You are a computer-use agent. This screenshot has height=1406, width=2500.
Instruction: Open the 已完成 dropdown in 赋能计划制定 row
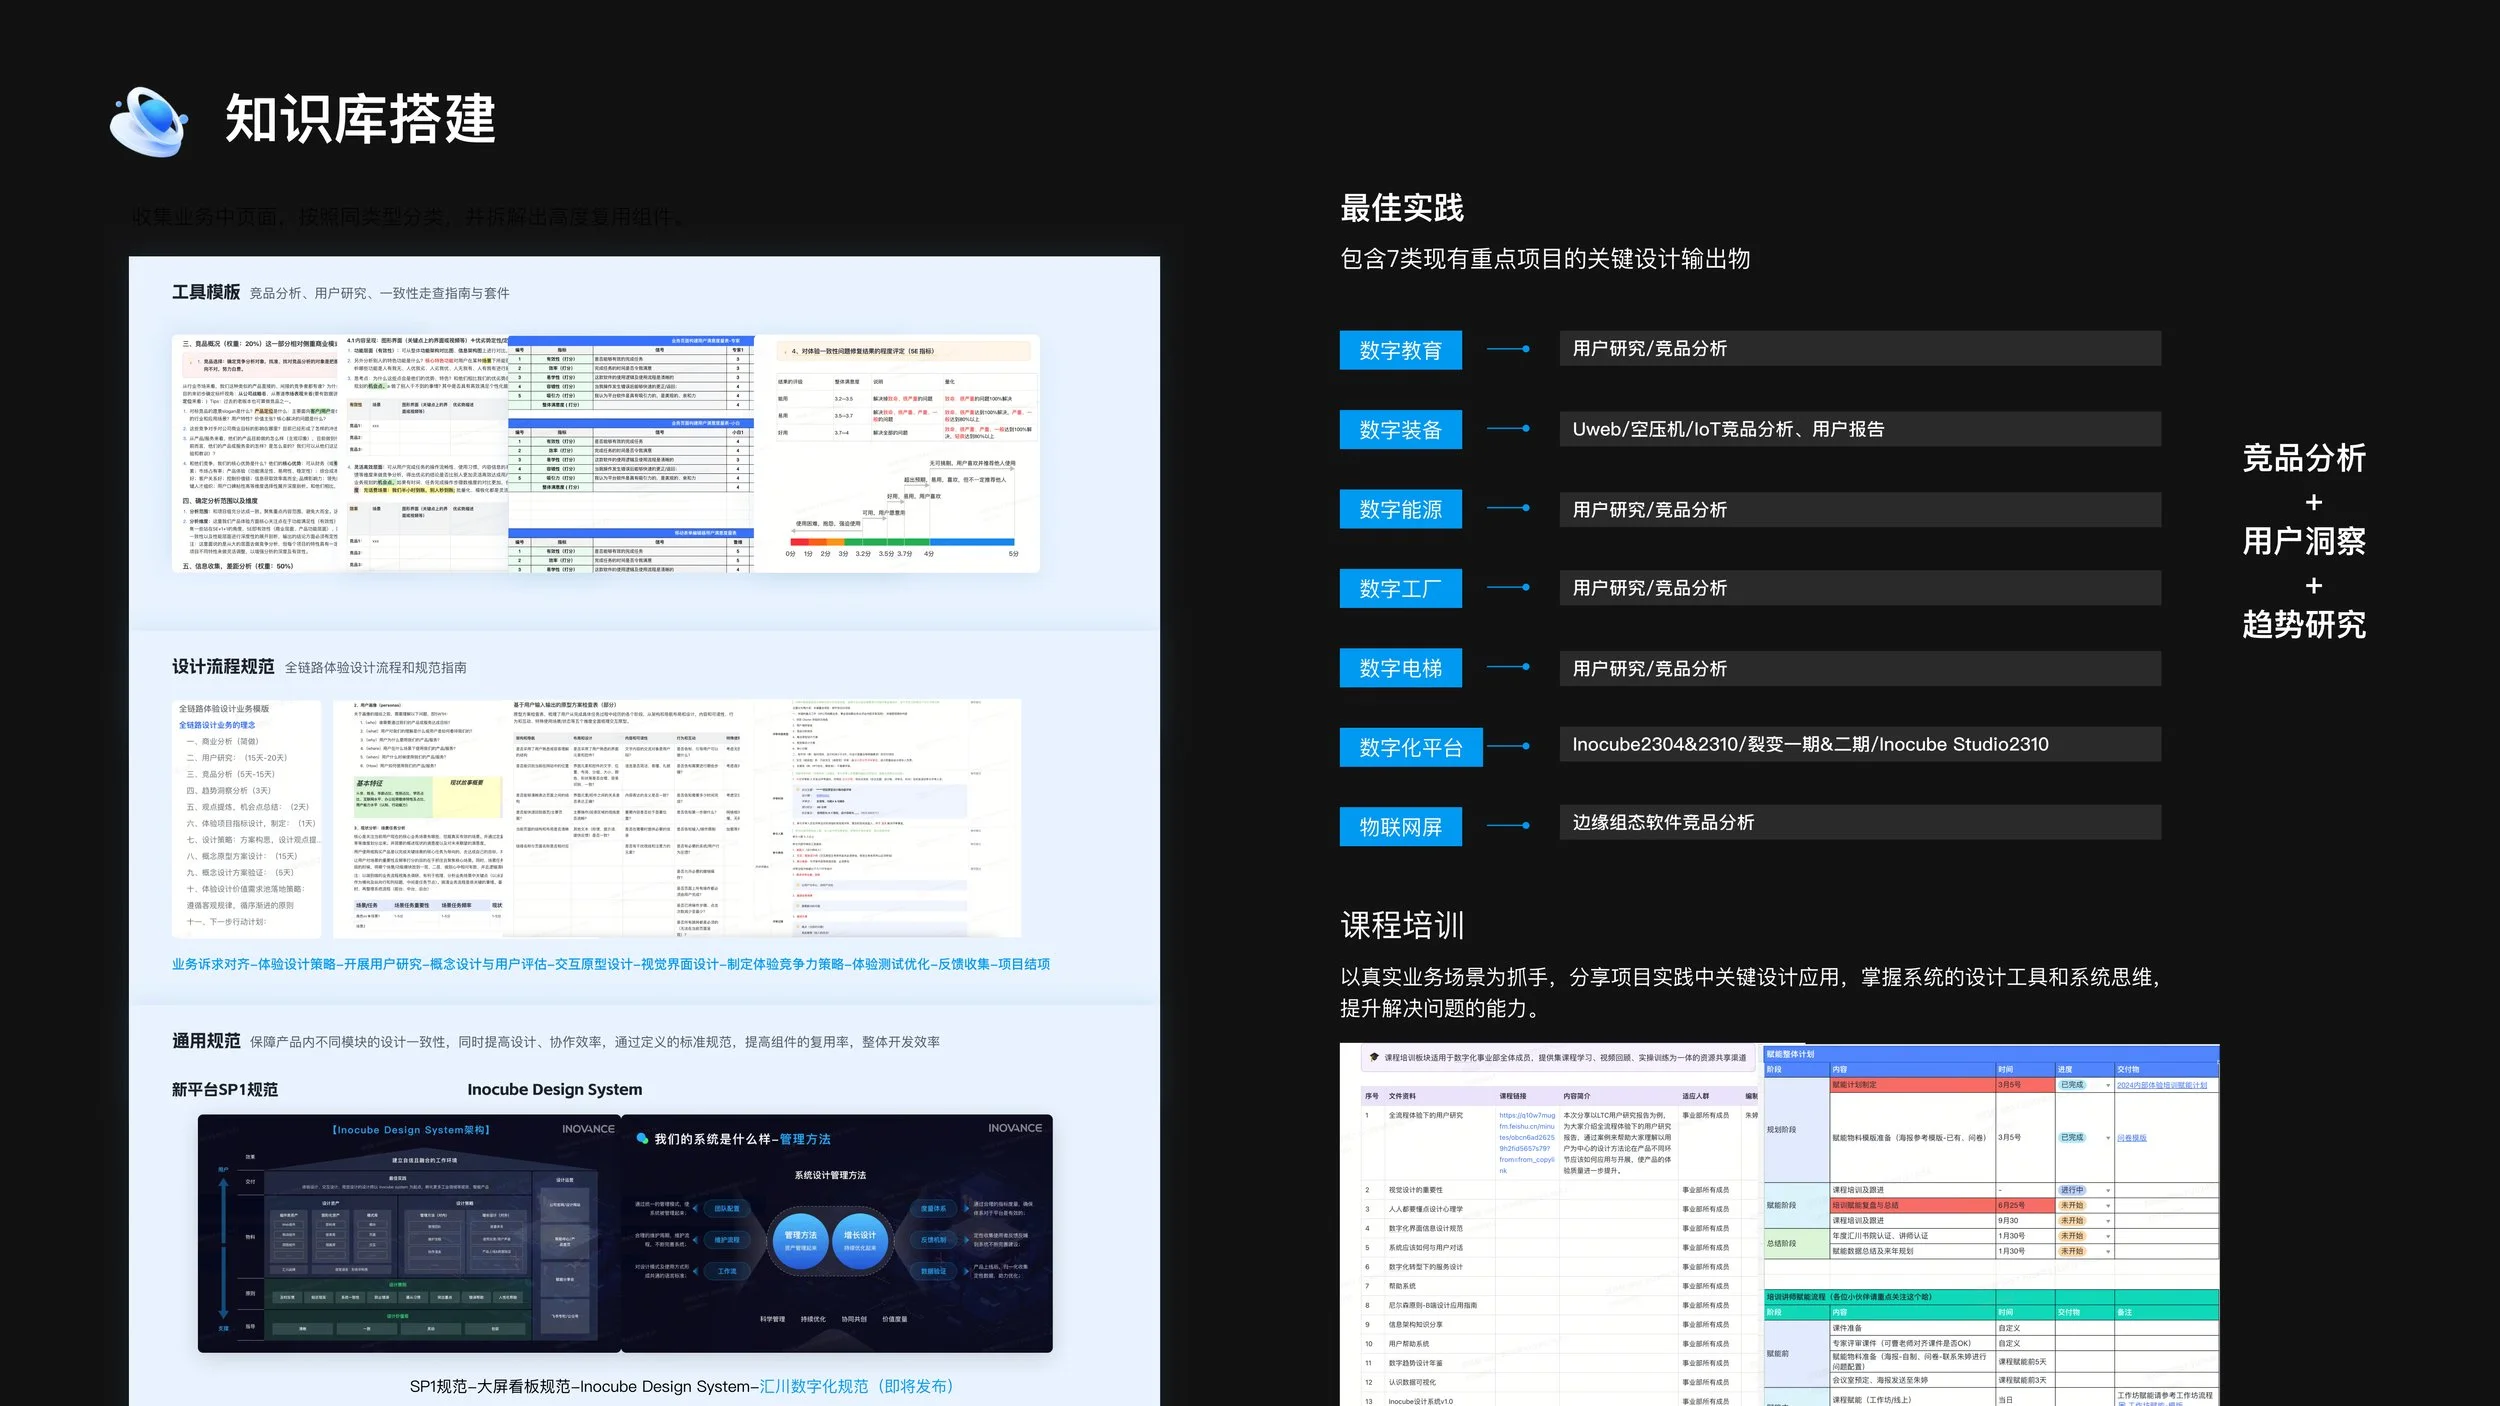point(2108,1085)
